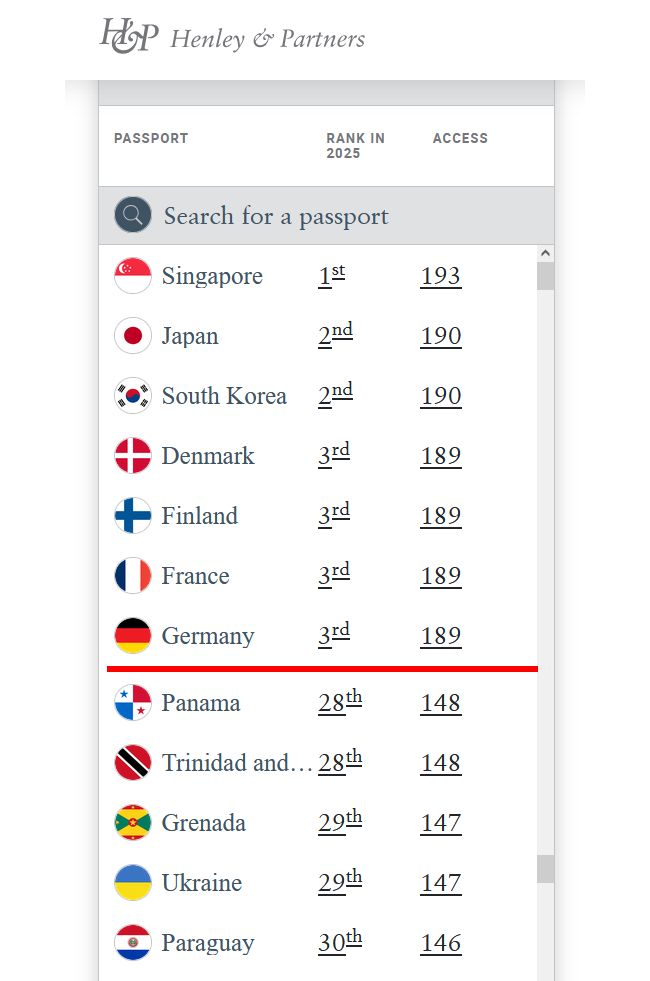Open Finland's 189 access link

[440, 516]
